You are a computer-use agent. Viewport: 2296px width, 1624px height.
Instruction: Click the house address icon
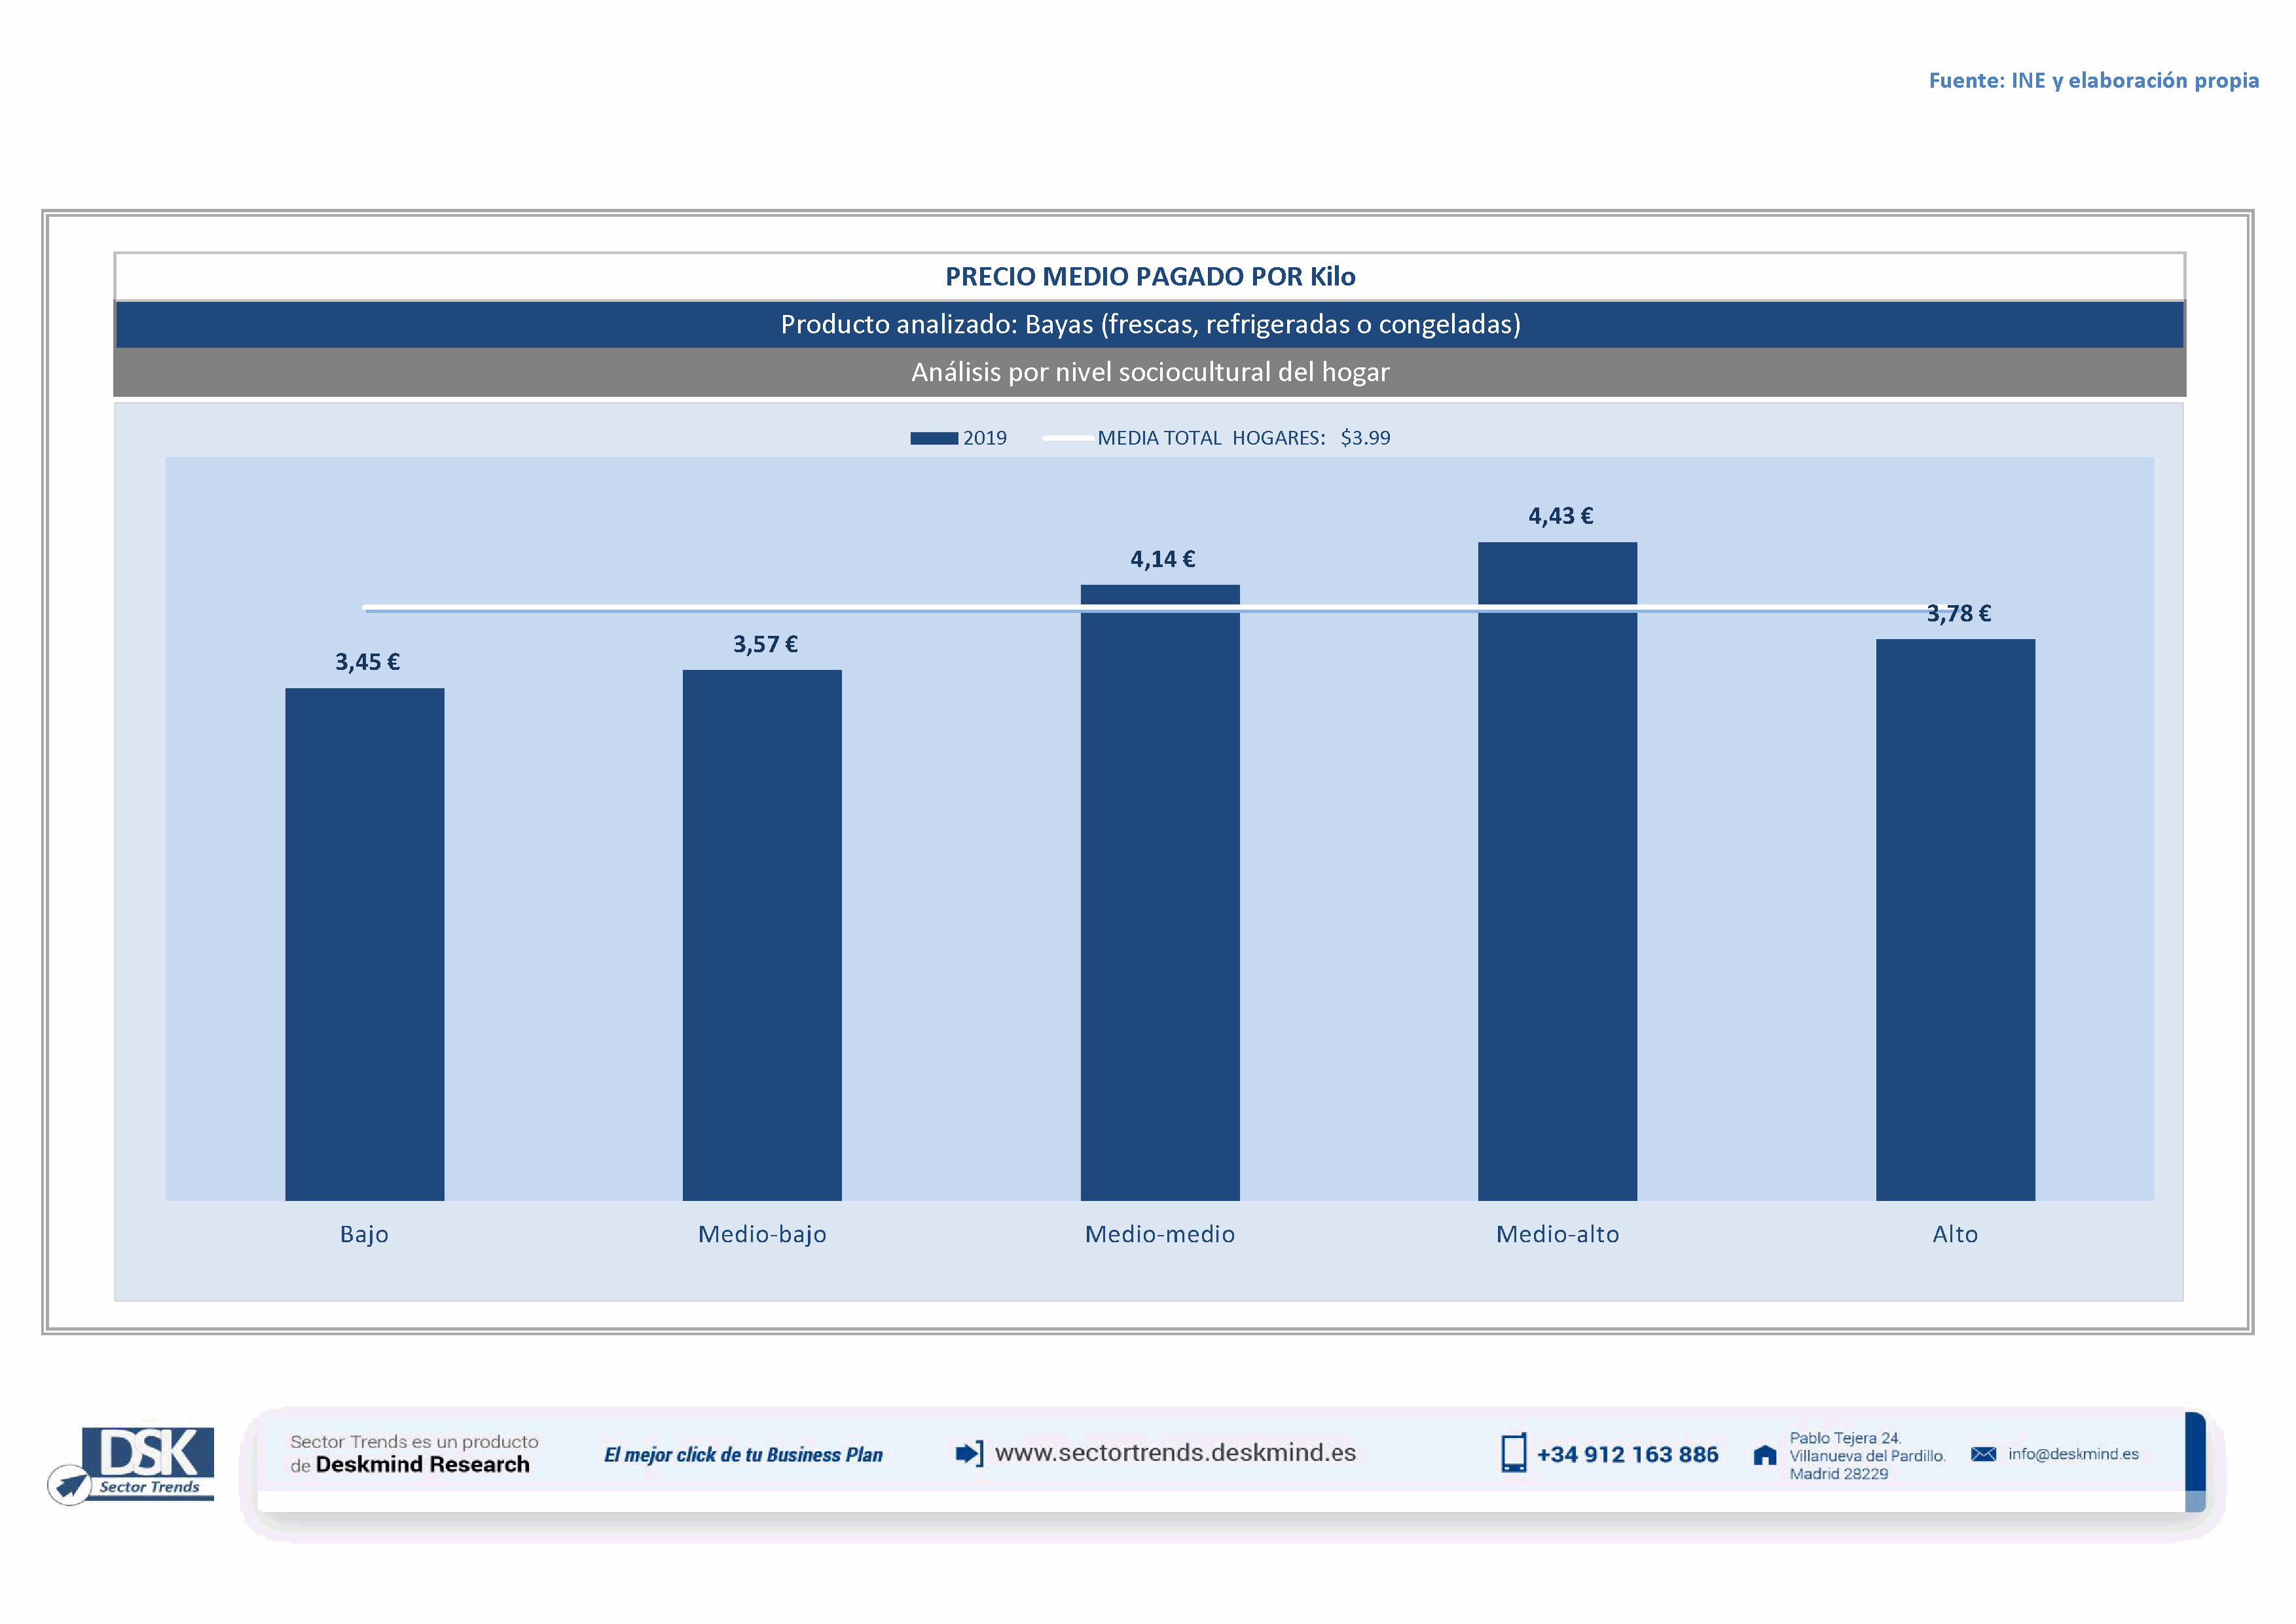pos(1765,1455)
